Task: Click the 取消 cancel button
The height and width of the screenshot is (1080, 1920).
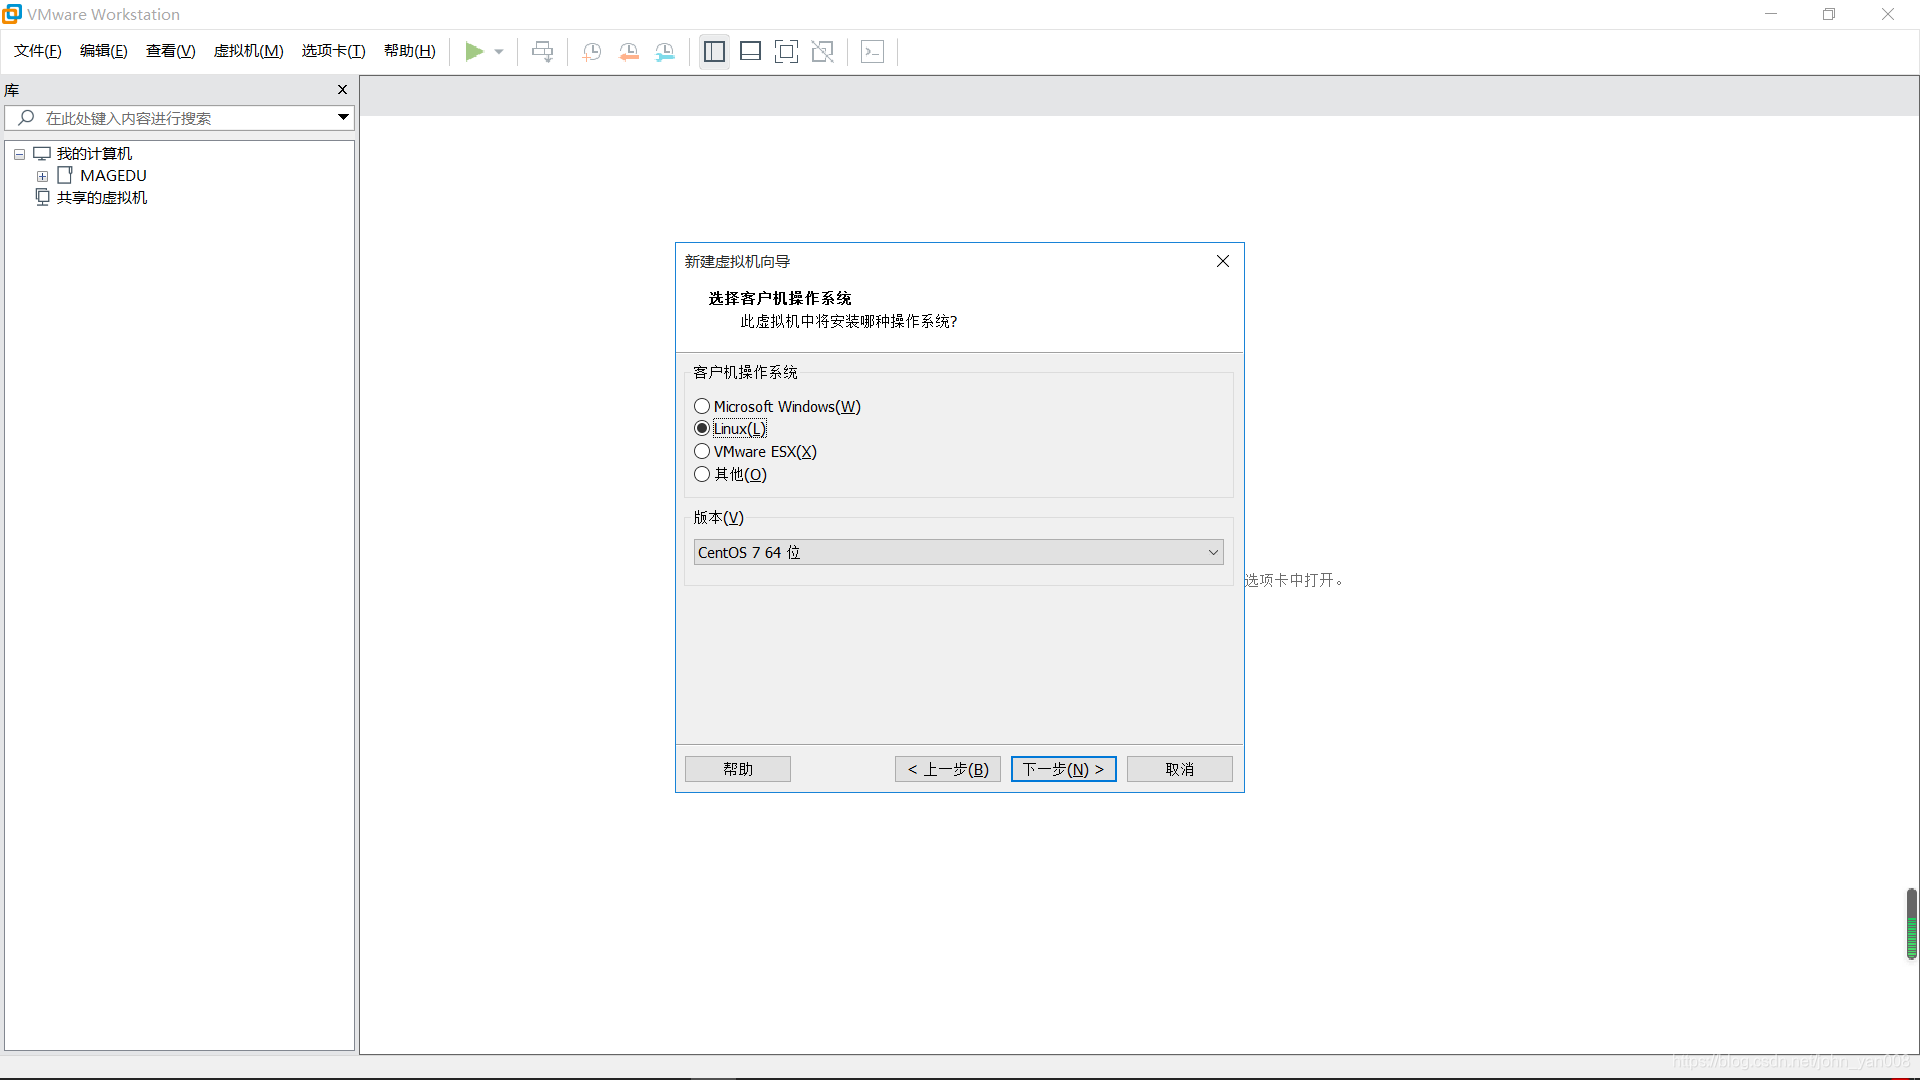Action: point(1179,769)
